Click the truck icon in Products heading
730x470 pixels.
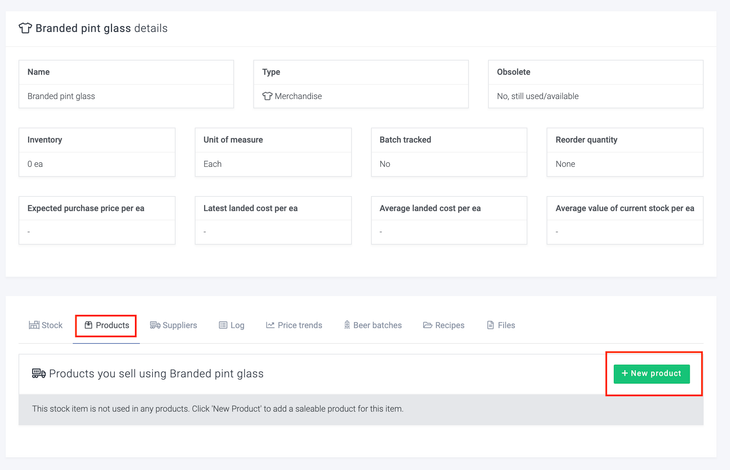click(39, 374)
